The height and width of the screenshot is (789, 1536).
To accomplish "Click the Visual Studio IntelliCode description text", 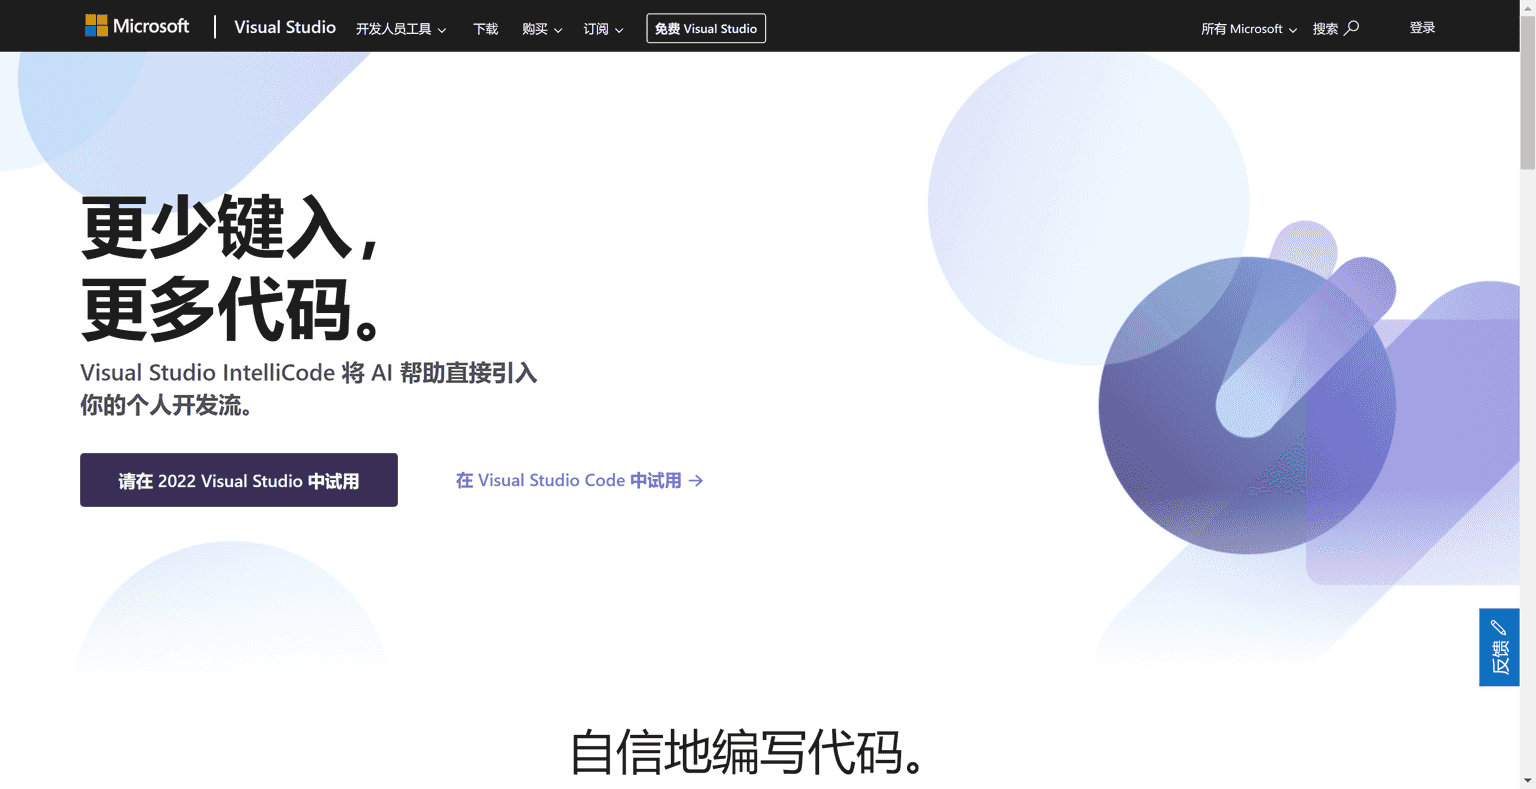I will pyautogui.click(x=309, y=389).
